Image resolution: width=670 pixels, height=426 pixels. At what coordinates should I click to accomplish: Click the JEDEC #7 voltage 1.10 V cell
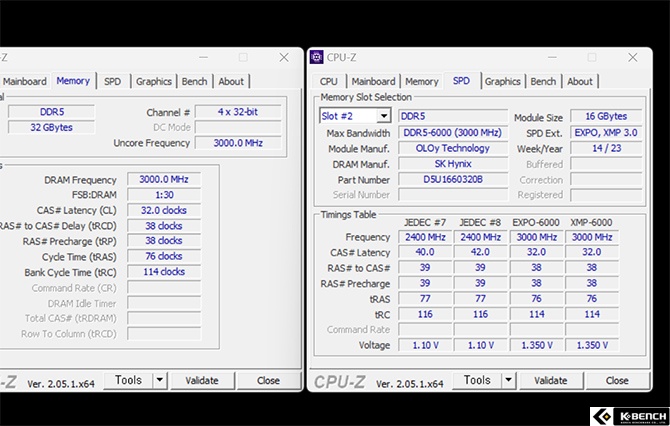[425, 345]
